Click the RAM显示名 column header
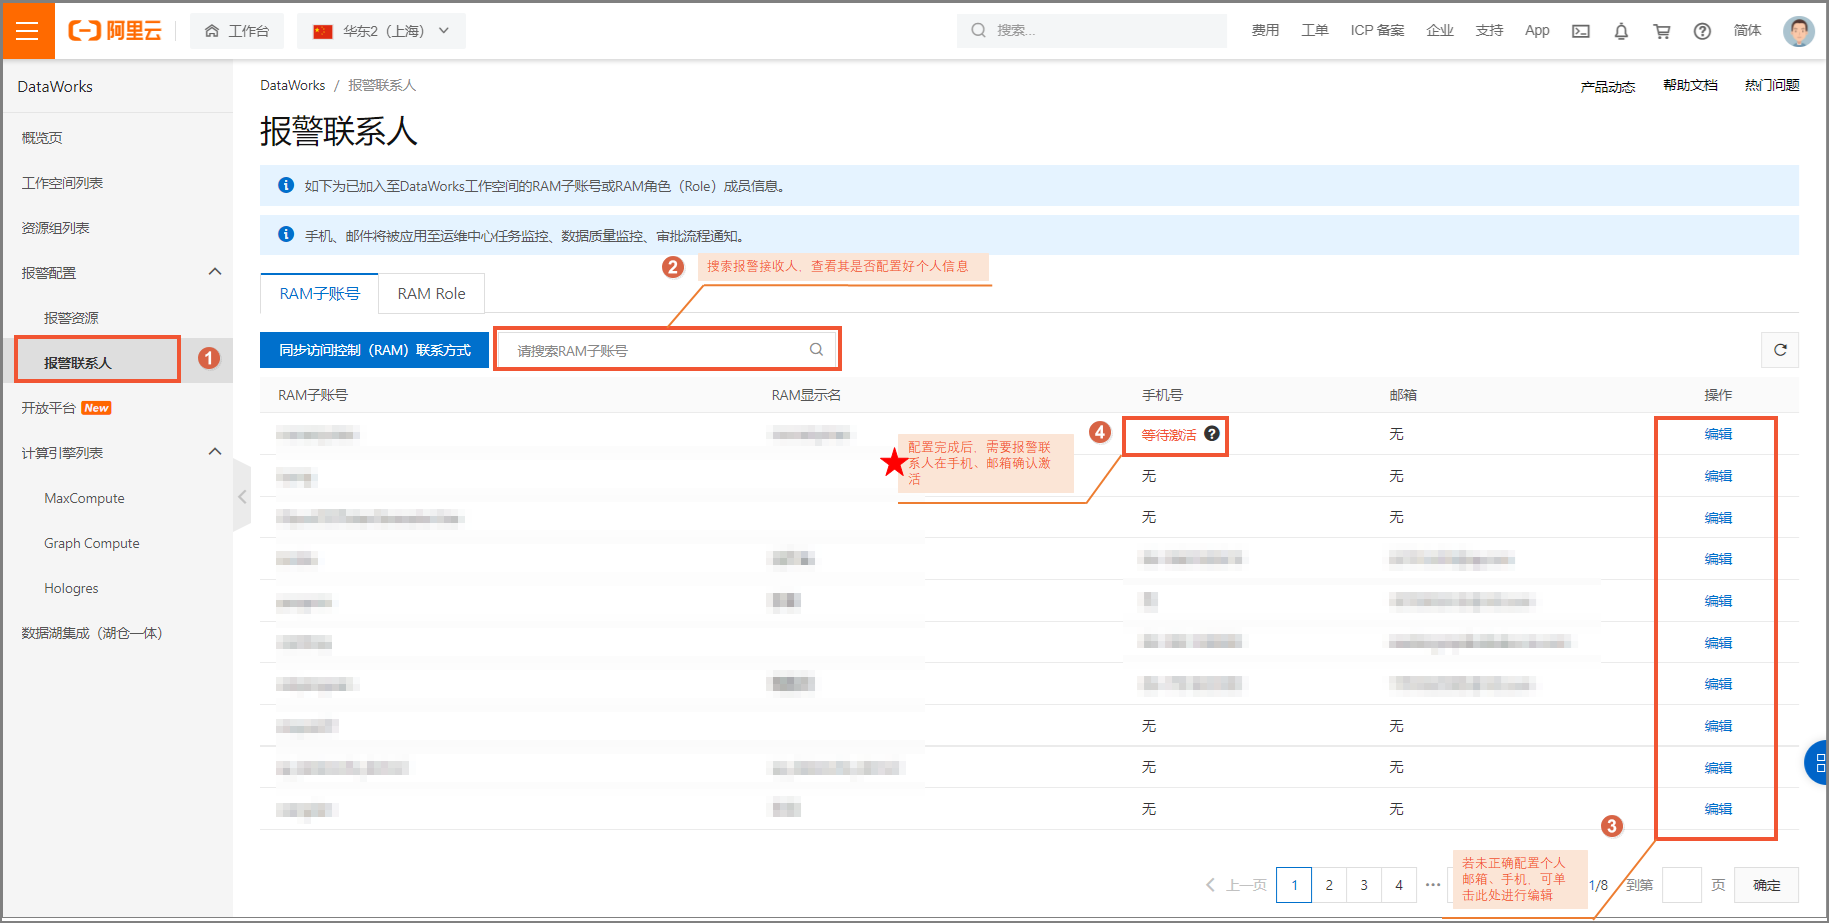 point(806,395)
